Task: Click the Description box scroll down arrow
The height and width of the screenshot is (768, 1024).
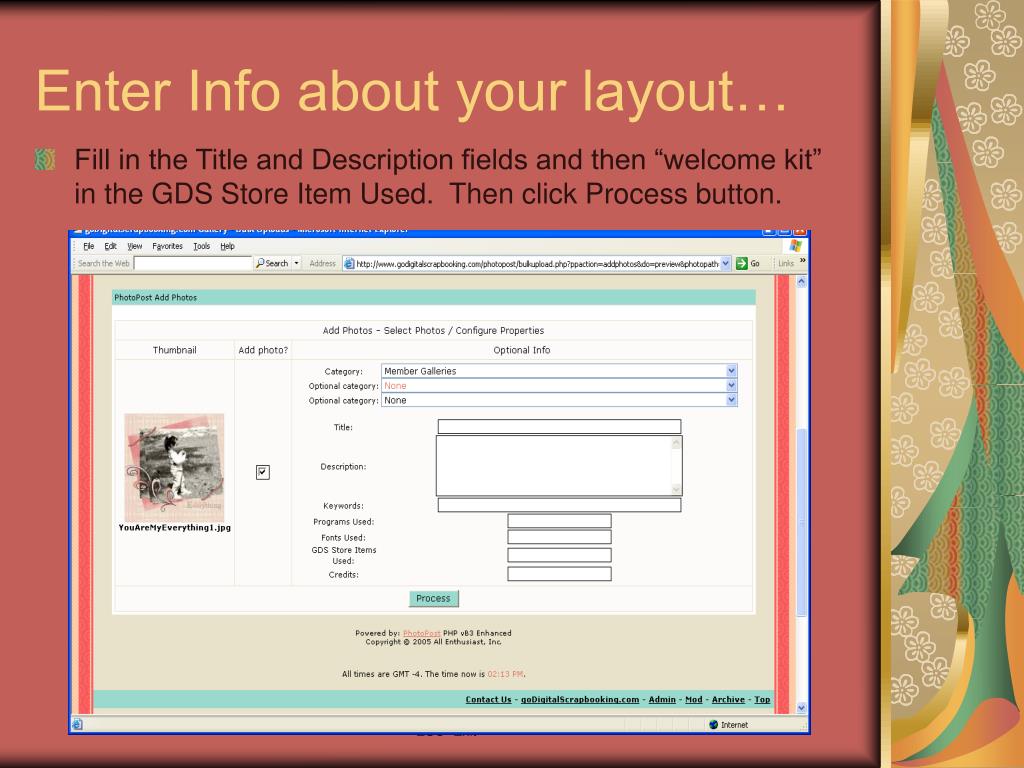Action: point(676,488)
